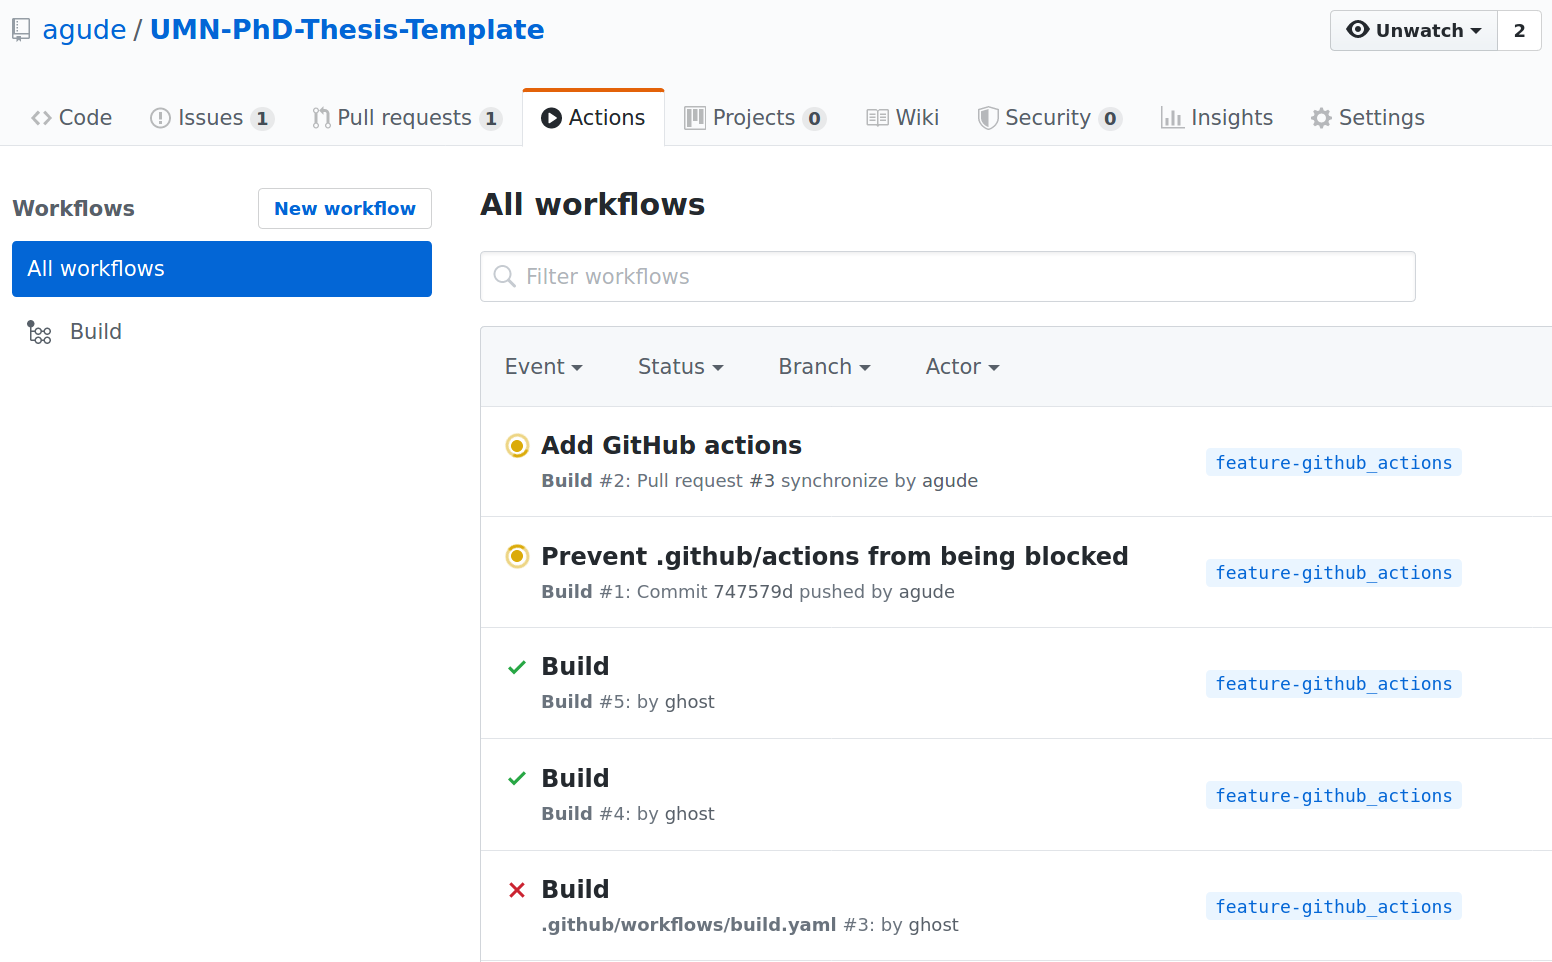
Task: Expand the Status filter dropdown
Action: click(681, 367)
